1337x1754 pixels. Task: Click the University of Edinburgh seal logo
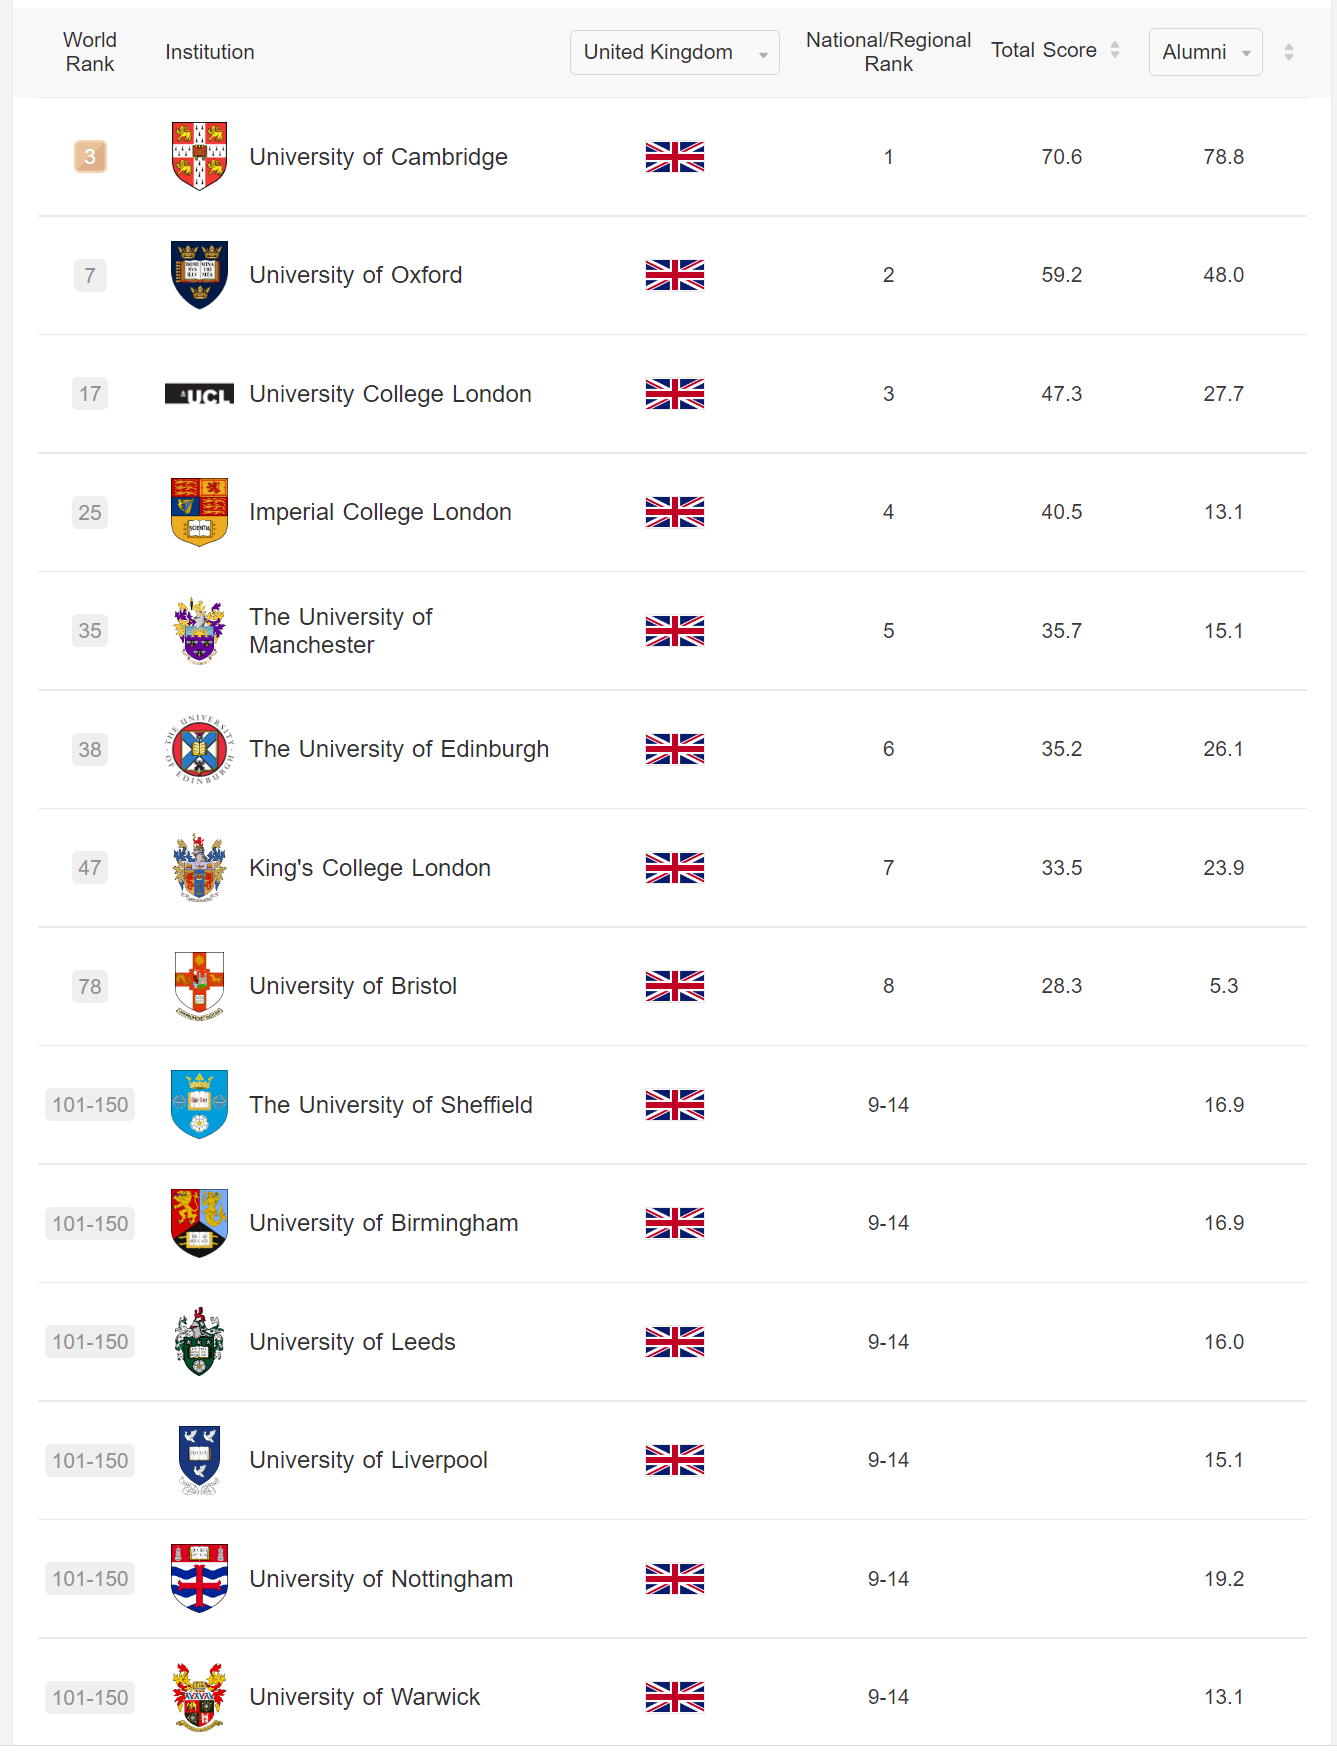click(x=199, y=749)
